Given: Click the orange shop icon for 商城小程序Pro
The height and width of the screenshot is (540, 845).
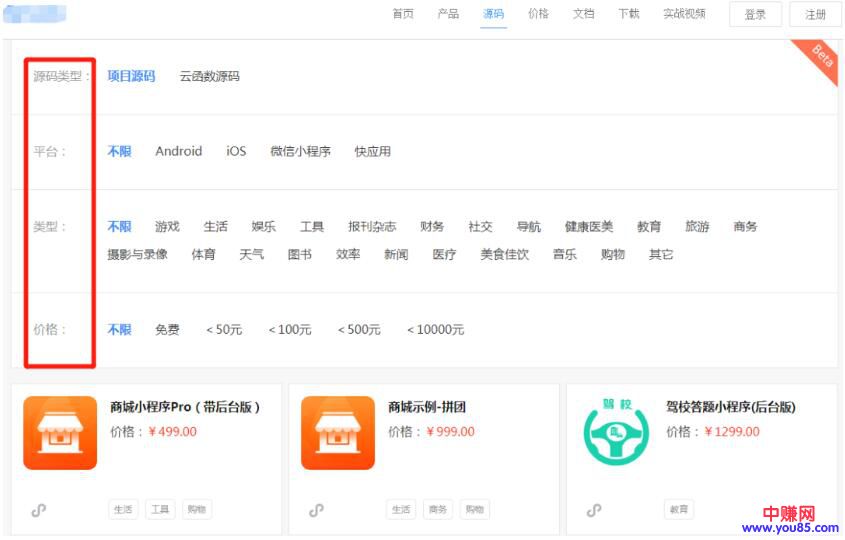Looking at the screenshot, I should tap(60, 433).
